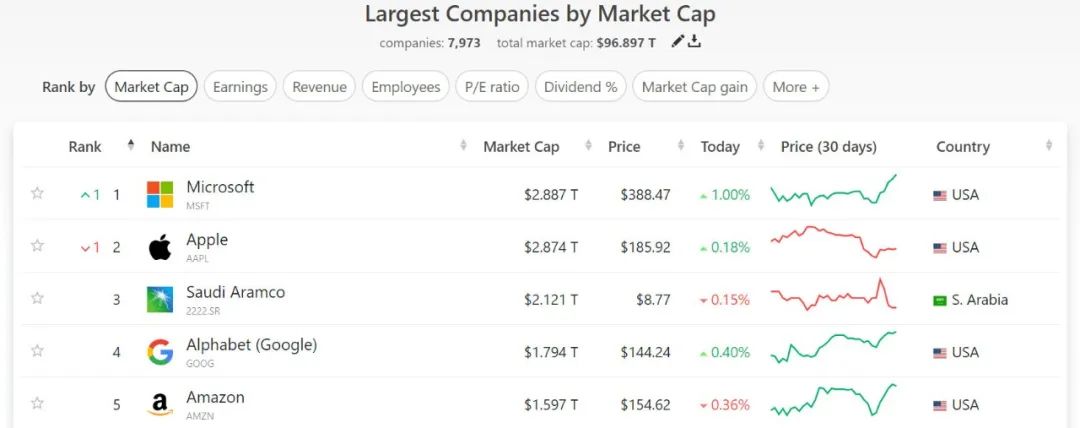Click the Amazon logo icon
The image size is (1080, 428).
pos(160,405)
